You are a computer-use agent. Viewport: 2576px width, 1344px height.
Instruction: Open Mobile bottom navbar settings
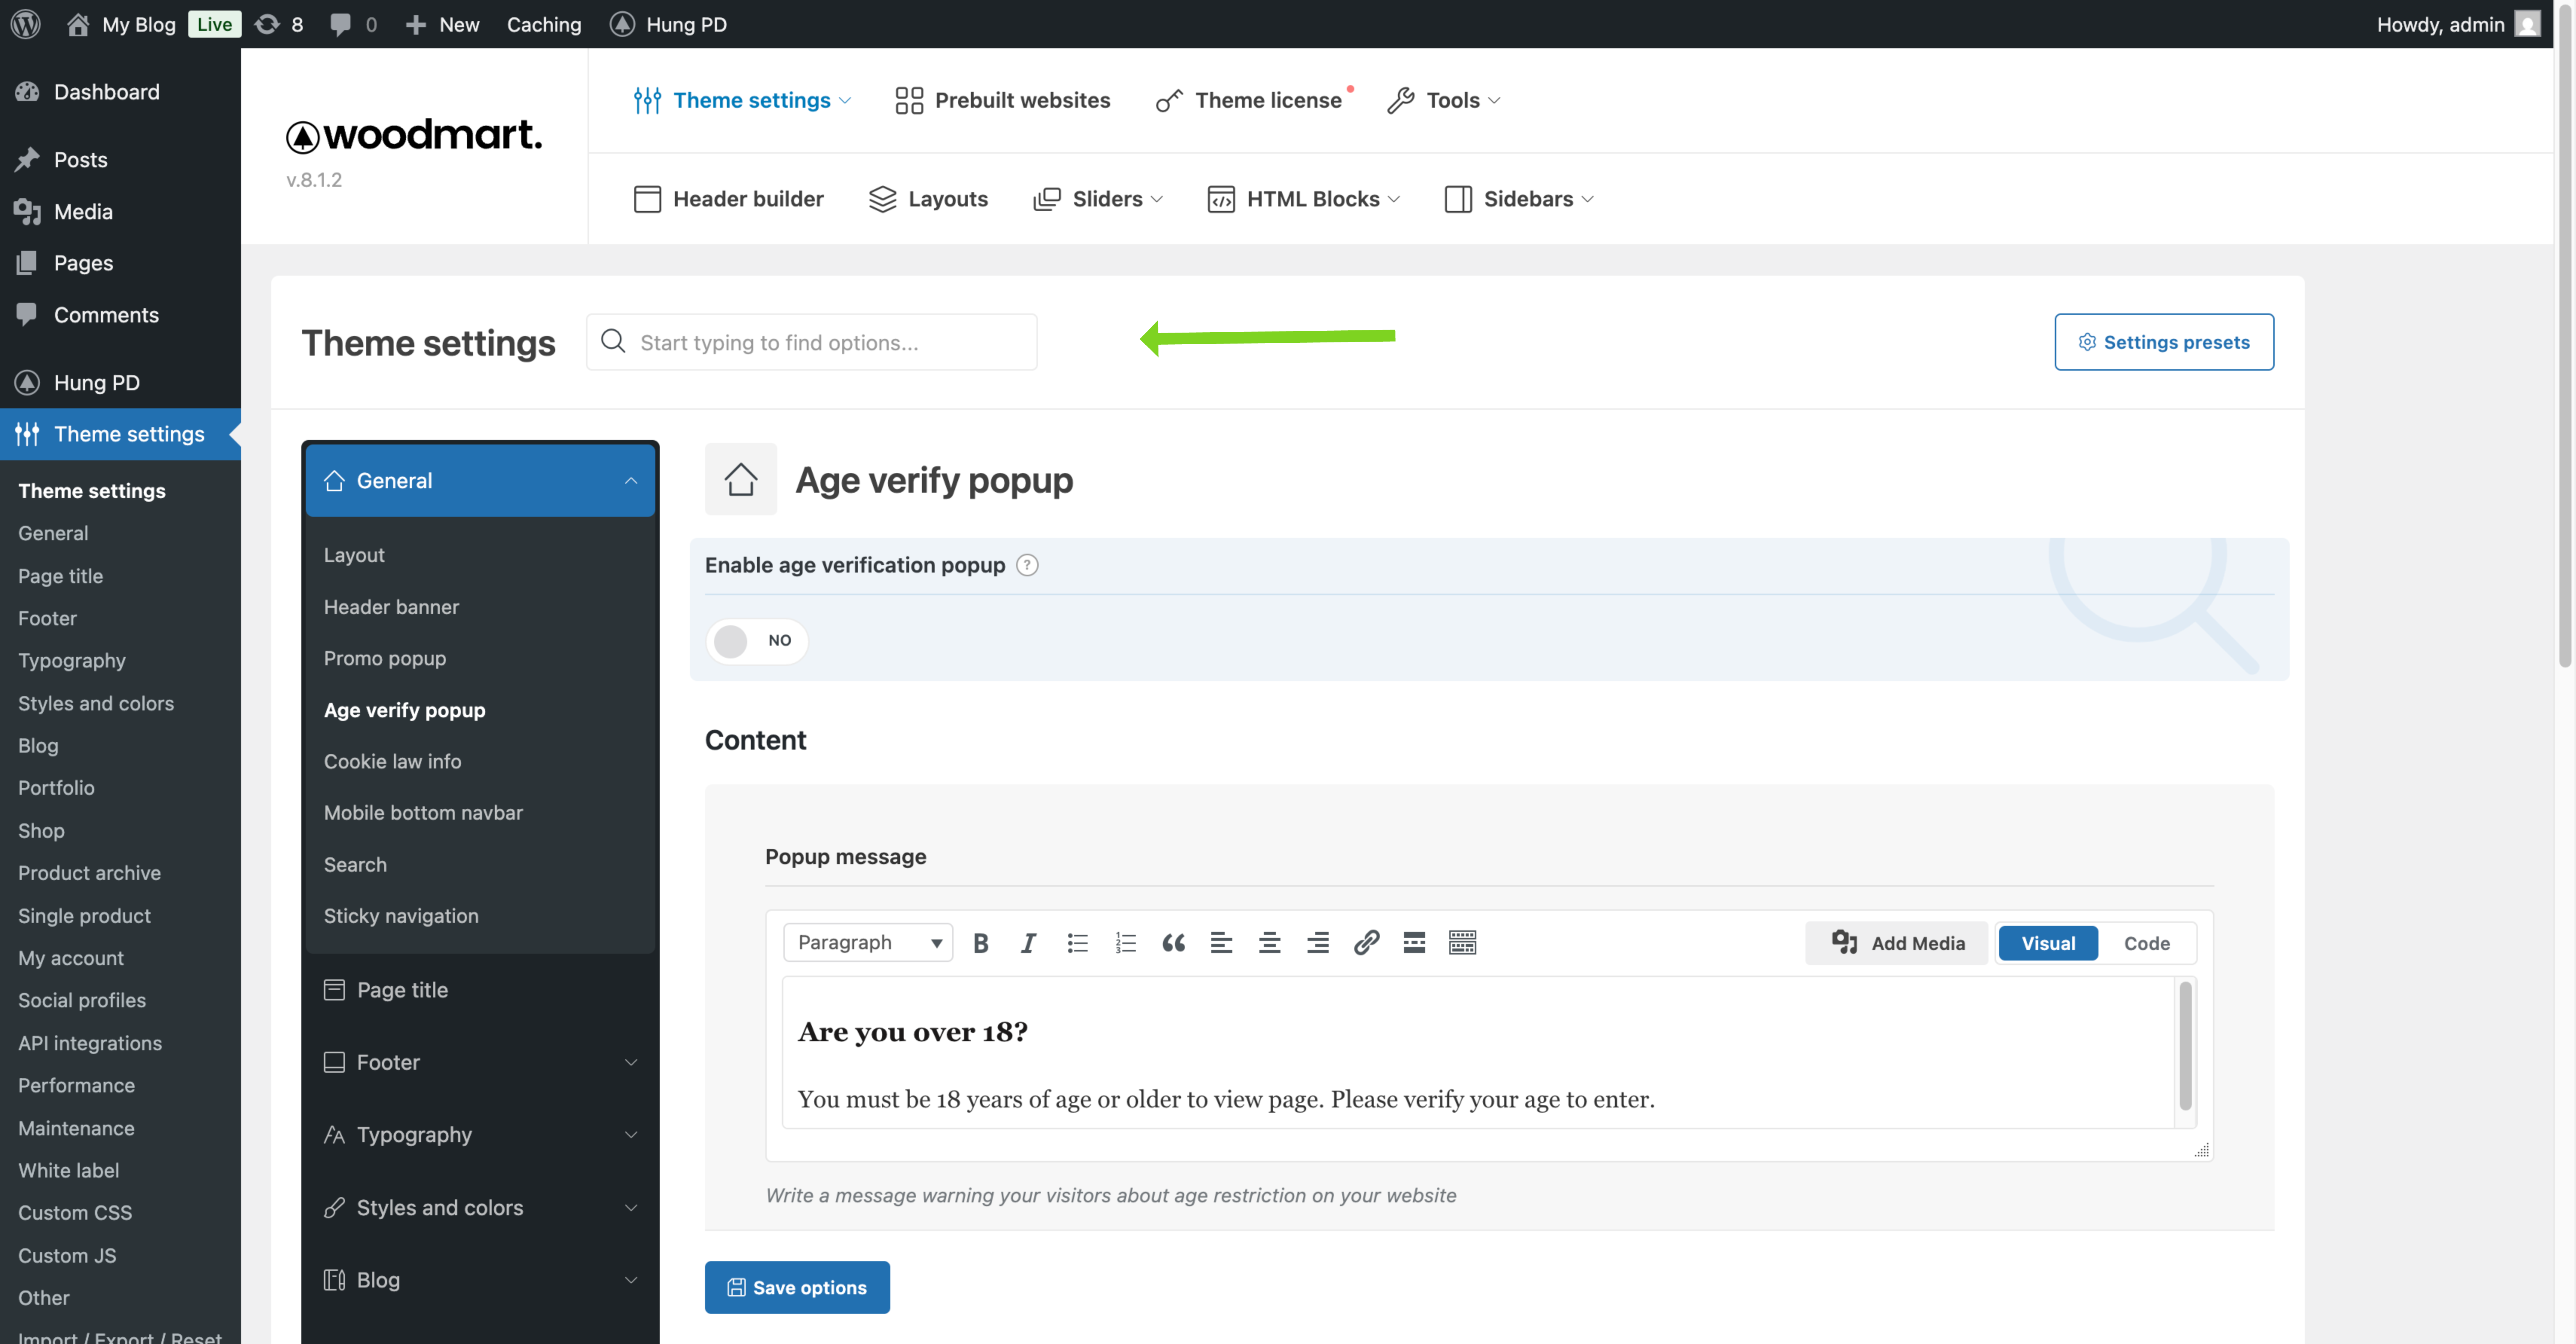[x=423, y=812]
